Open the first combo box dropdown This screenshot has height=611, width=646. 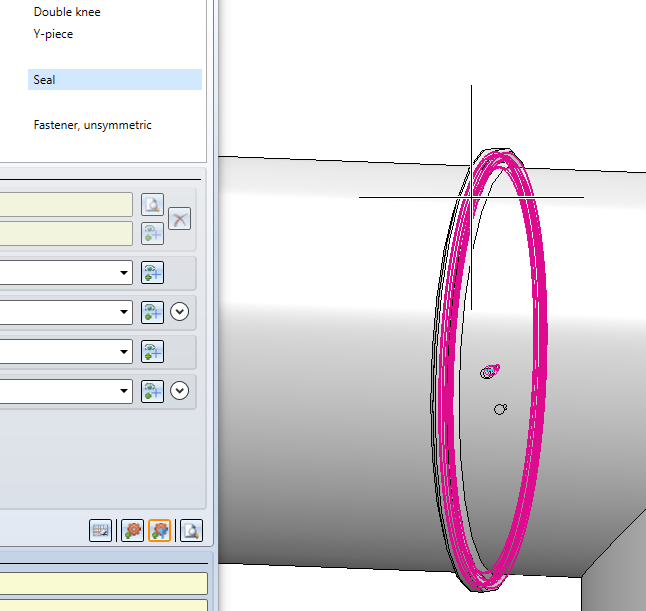click(x=124, y=273)
